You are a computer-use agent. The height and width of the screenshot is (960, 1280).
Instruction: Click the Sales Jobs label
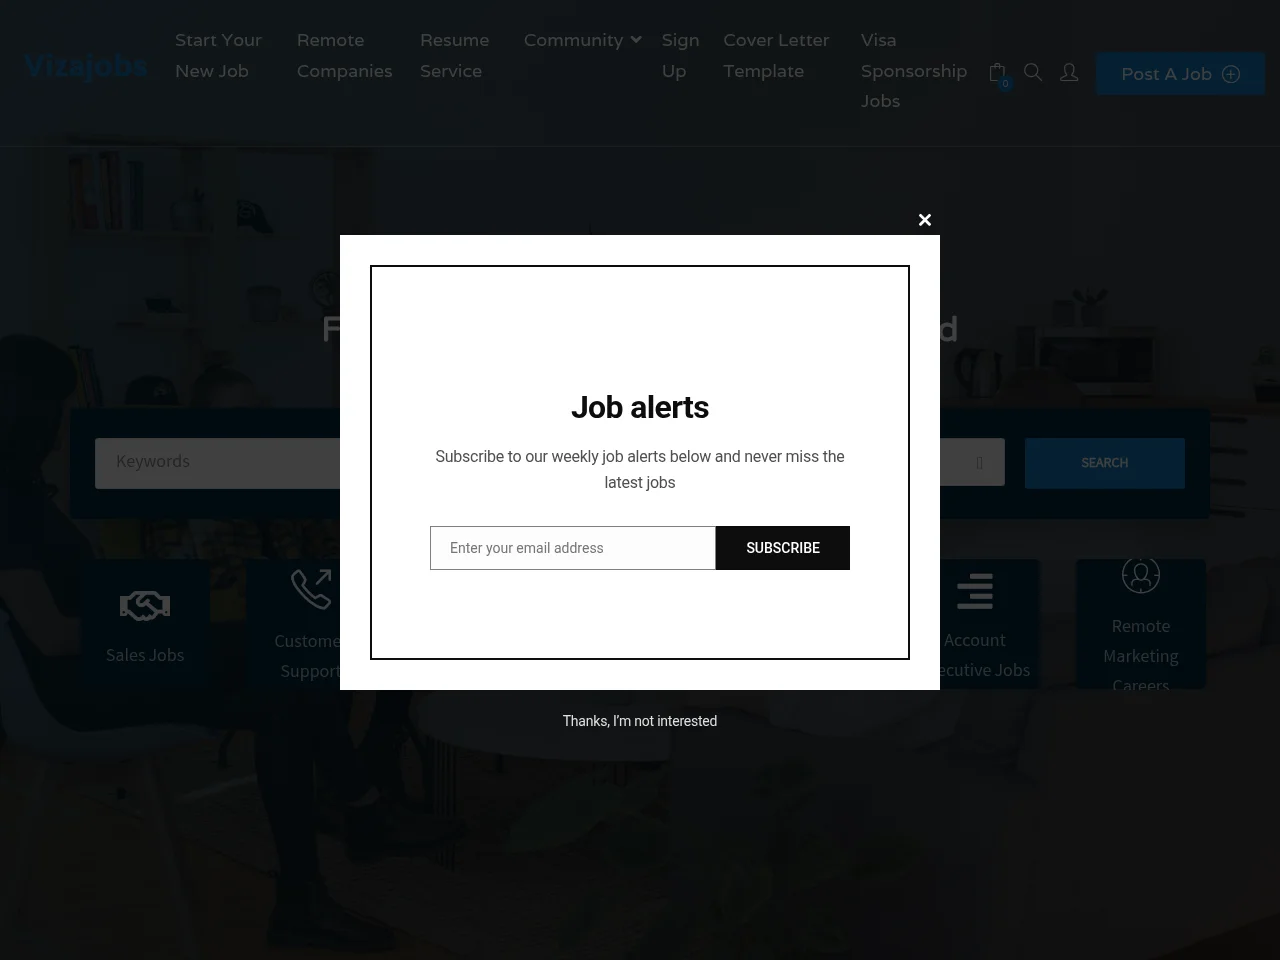(145, 655)
